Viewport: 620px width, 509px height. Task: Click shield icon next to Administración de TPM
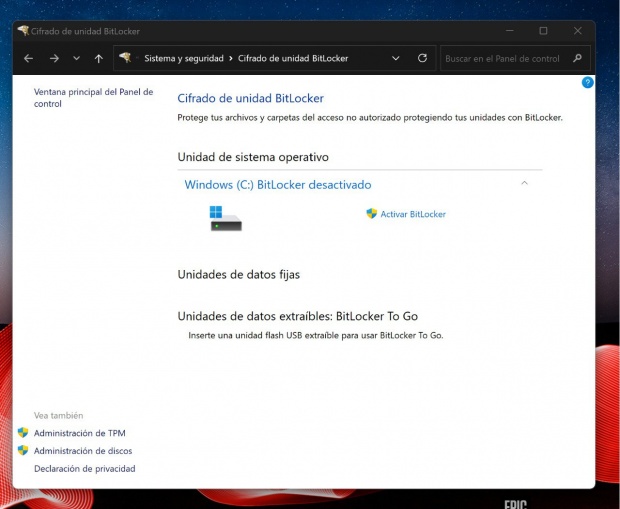tap(23, 432)
